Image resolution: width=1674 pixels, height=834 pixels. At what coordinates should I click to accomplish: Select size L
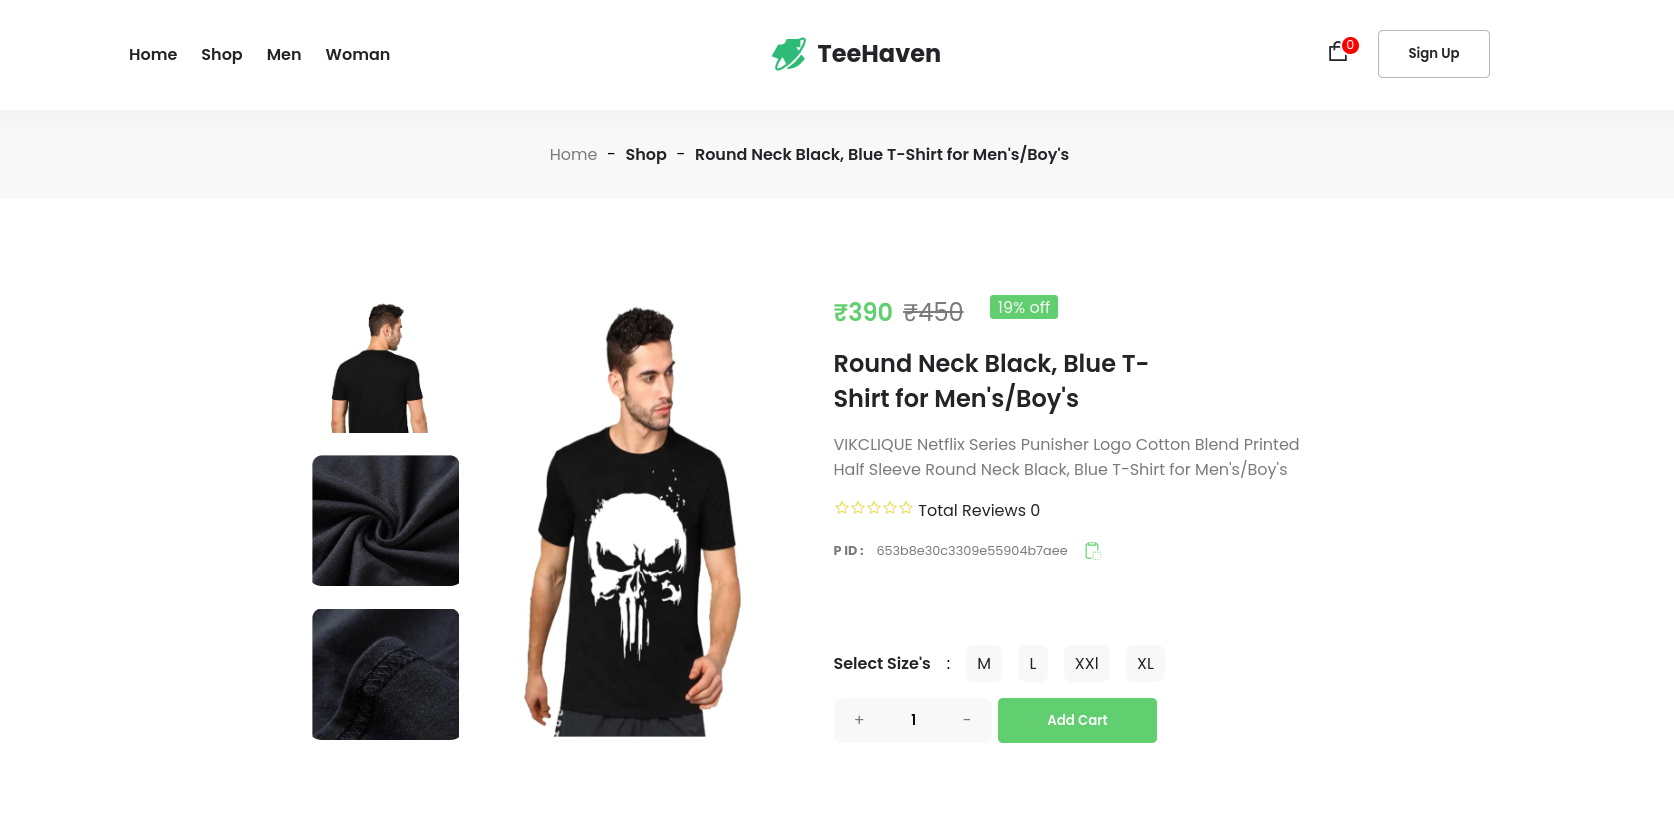pos(1033,664)
